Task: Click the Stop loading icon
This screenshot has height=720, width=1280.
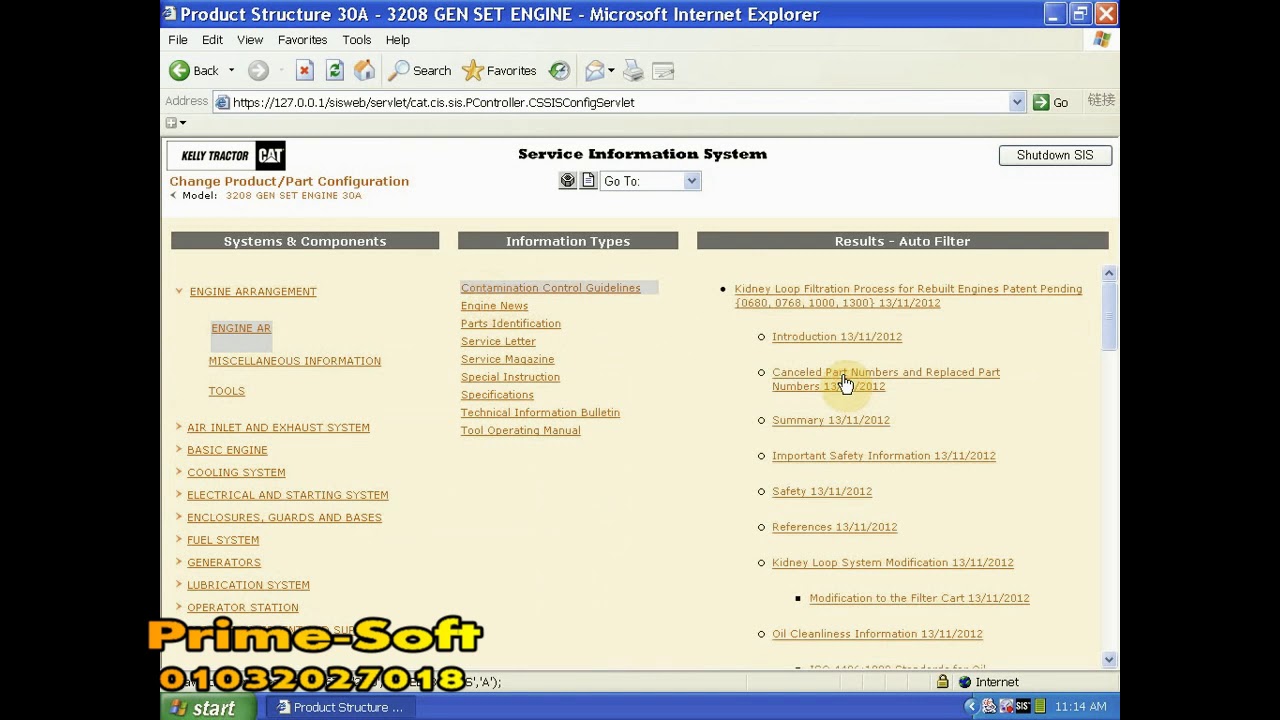Action: pyautogui.click(x=305, y=71)
